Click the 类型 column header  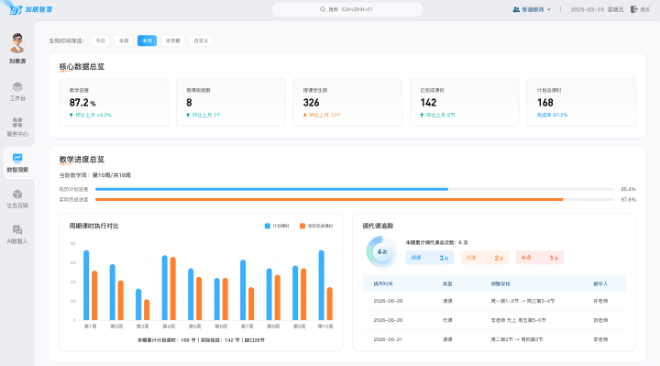click(x=447, y=284)
